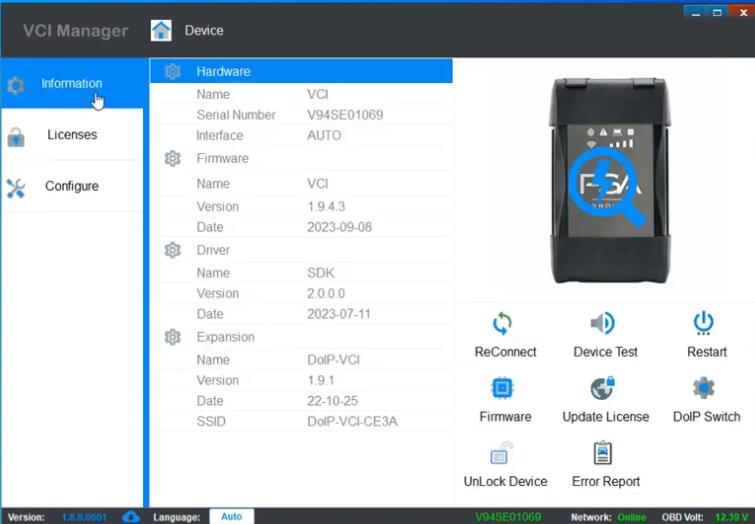Click the DoIP Switch label
755x524 pixels.
706,417
